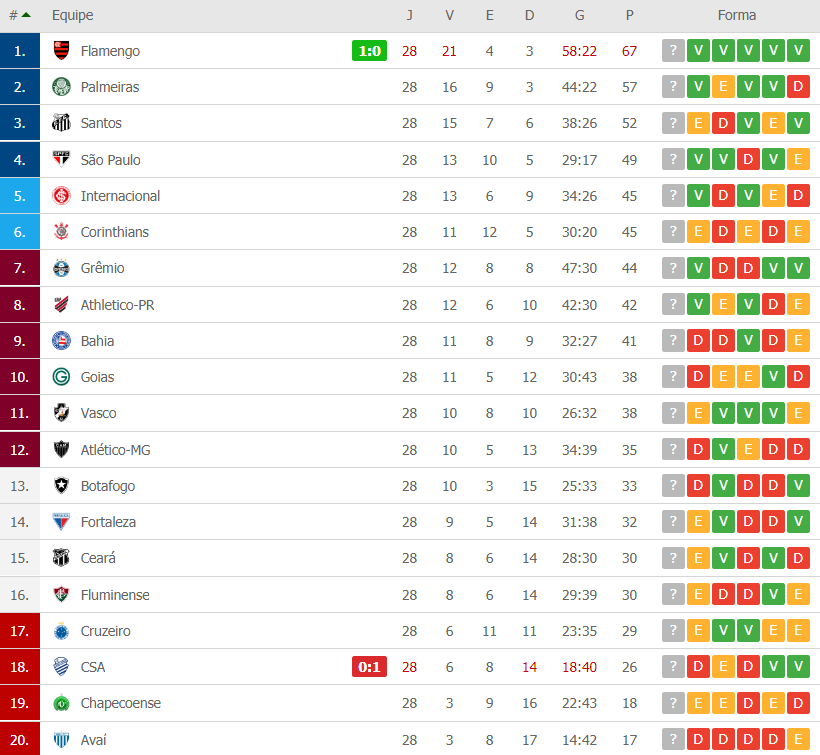
Task: Click the Botafogo club crest icon
Action: pyautogui.click(x=62, y=486)
